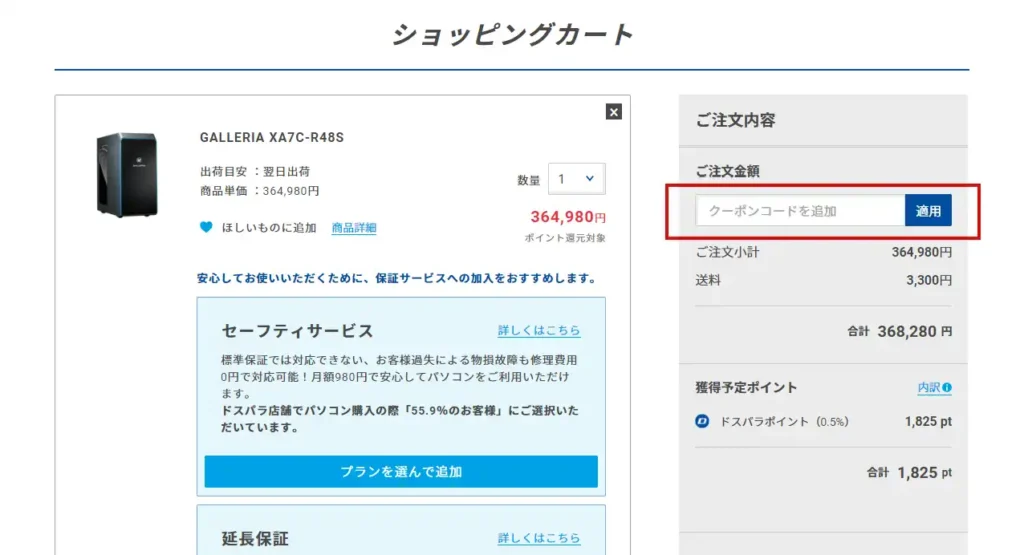Click the blue Dospara point D icon
The image size is (1024, 555).
pyautogui.click(x=702, y=422)
